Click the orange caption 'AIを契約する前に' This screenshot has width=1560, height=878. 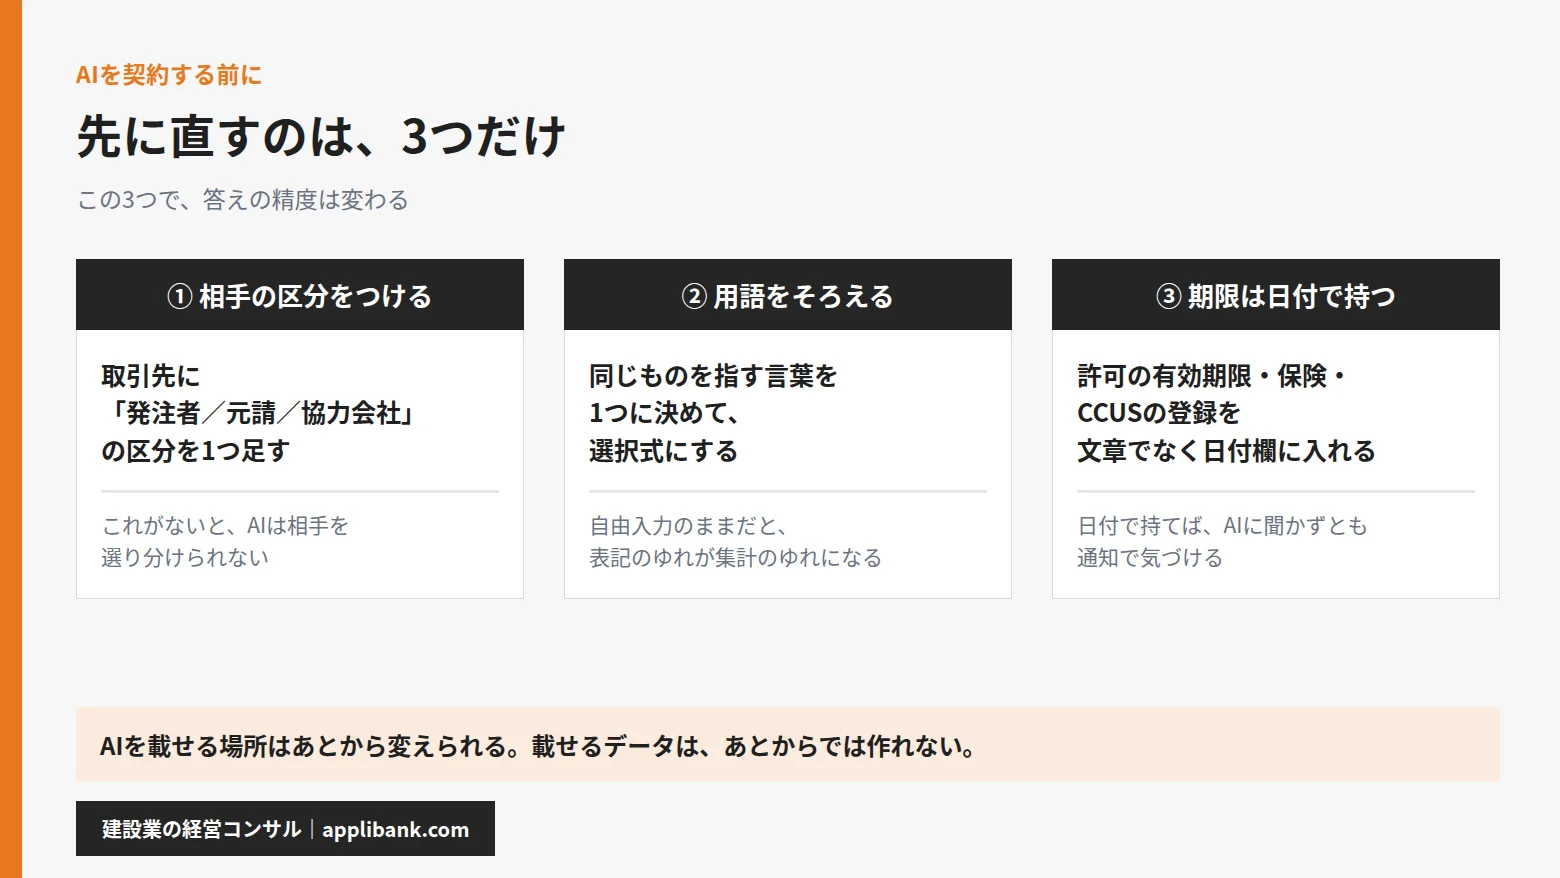coord(169,75)
